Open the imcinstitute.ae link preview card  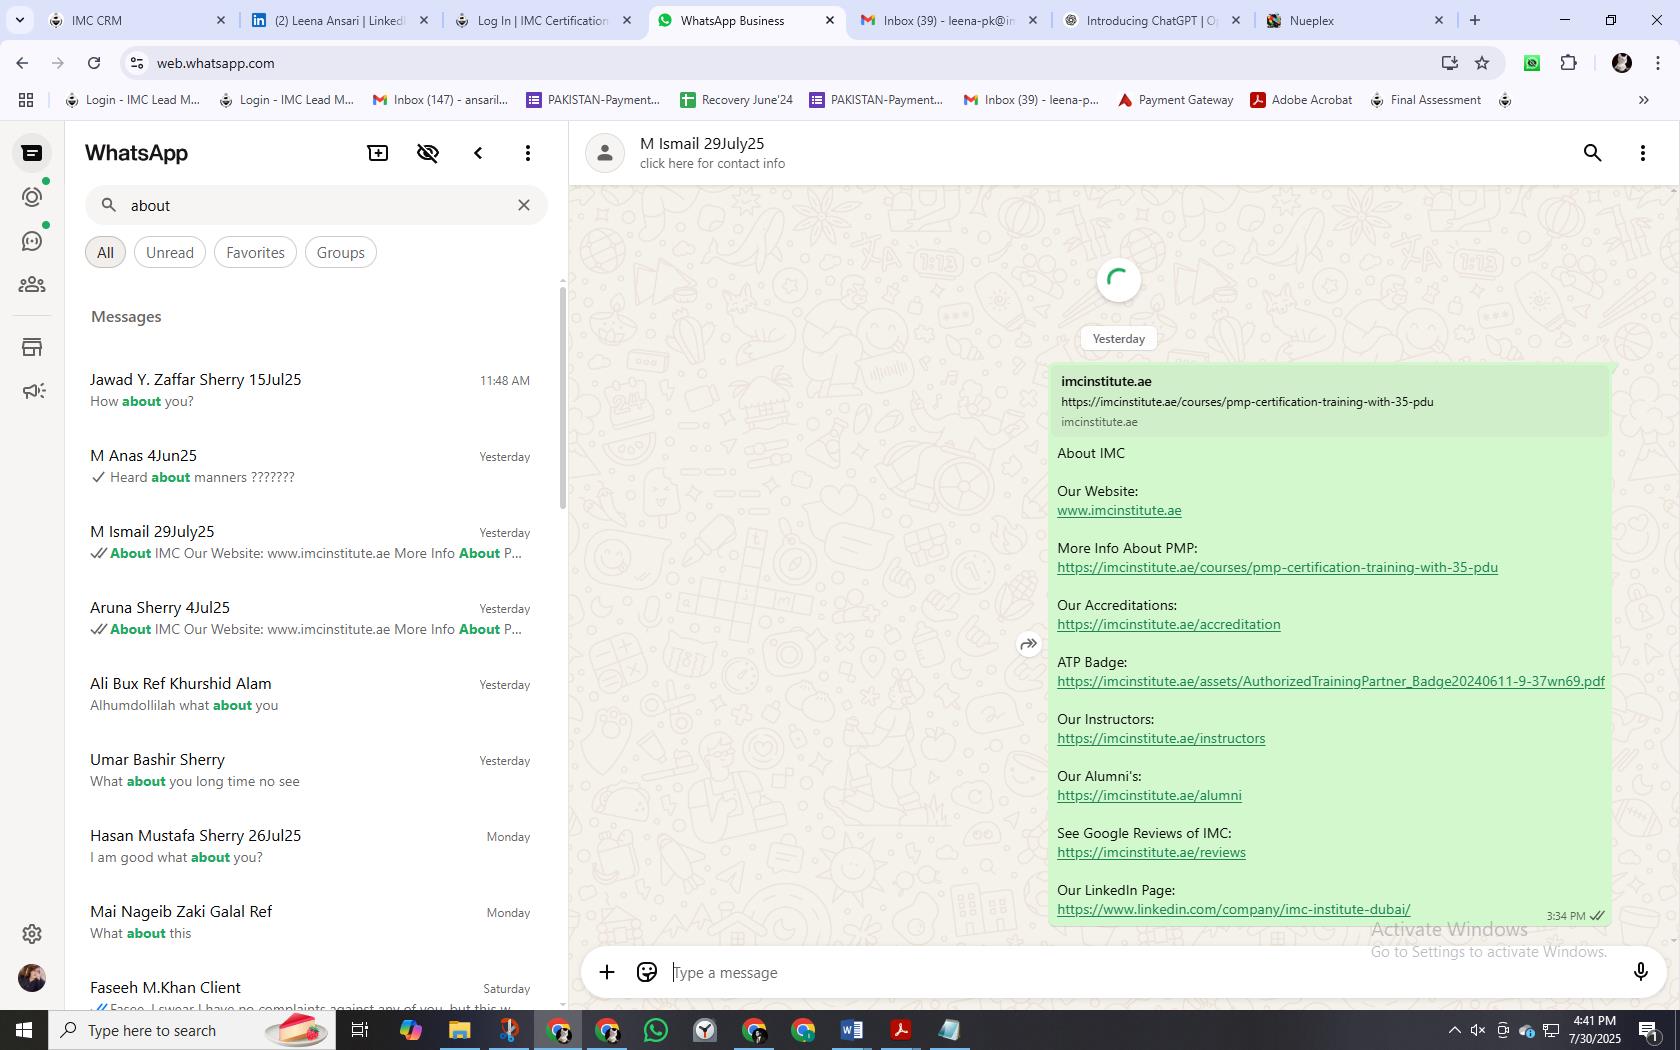point(1330,401)
